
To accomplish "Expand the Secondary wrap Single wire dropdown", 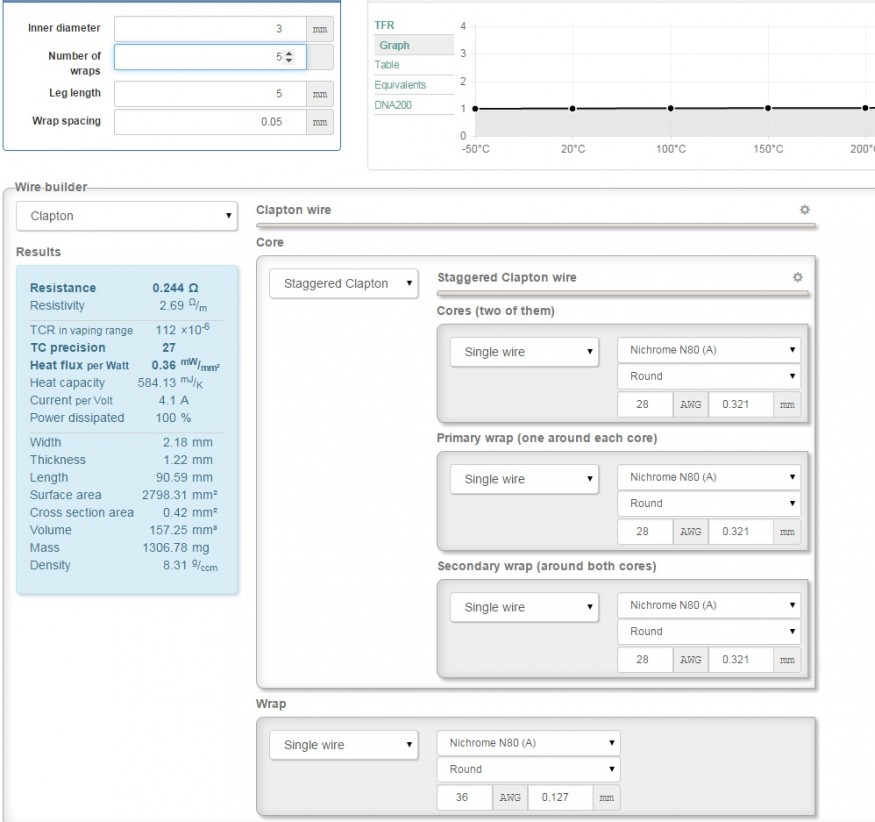I will 525,607.
